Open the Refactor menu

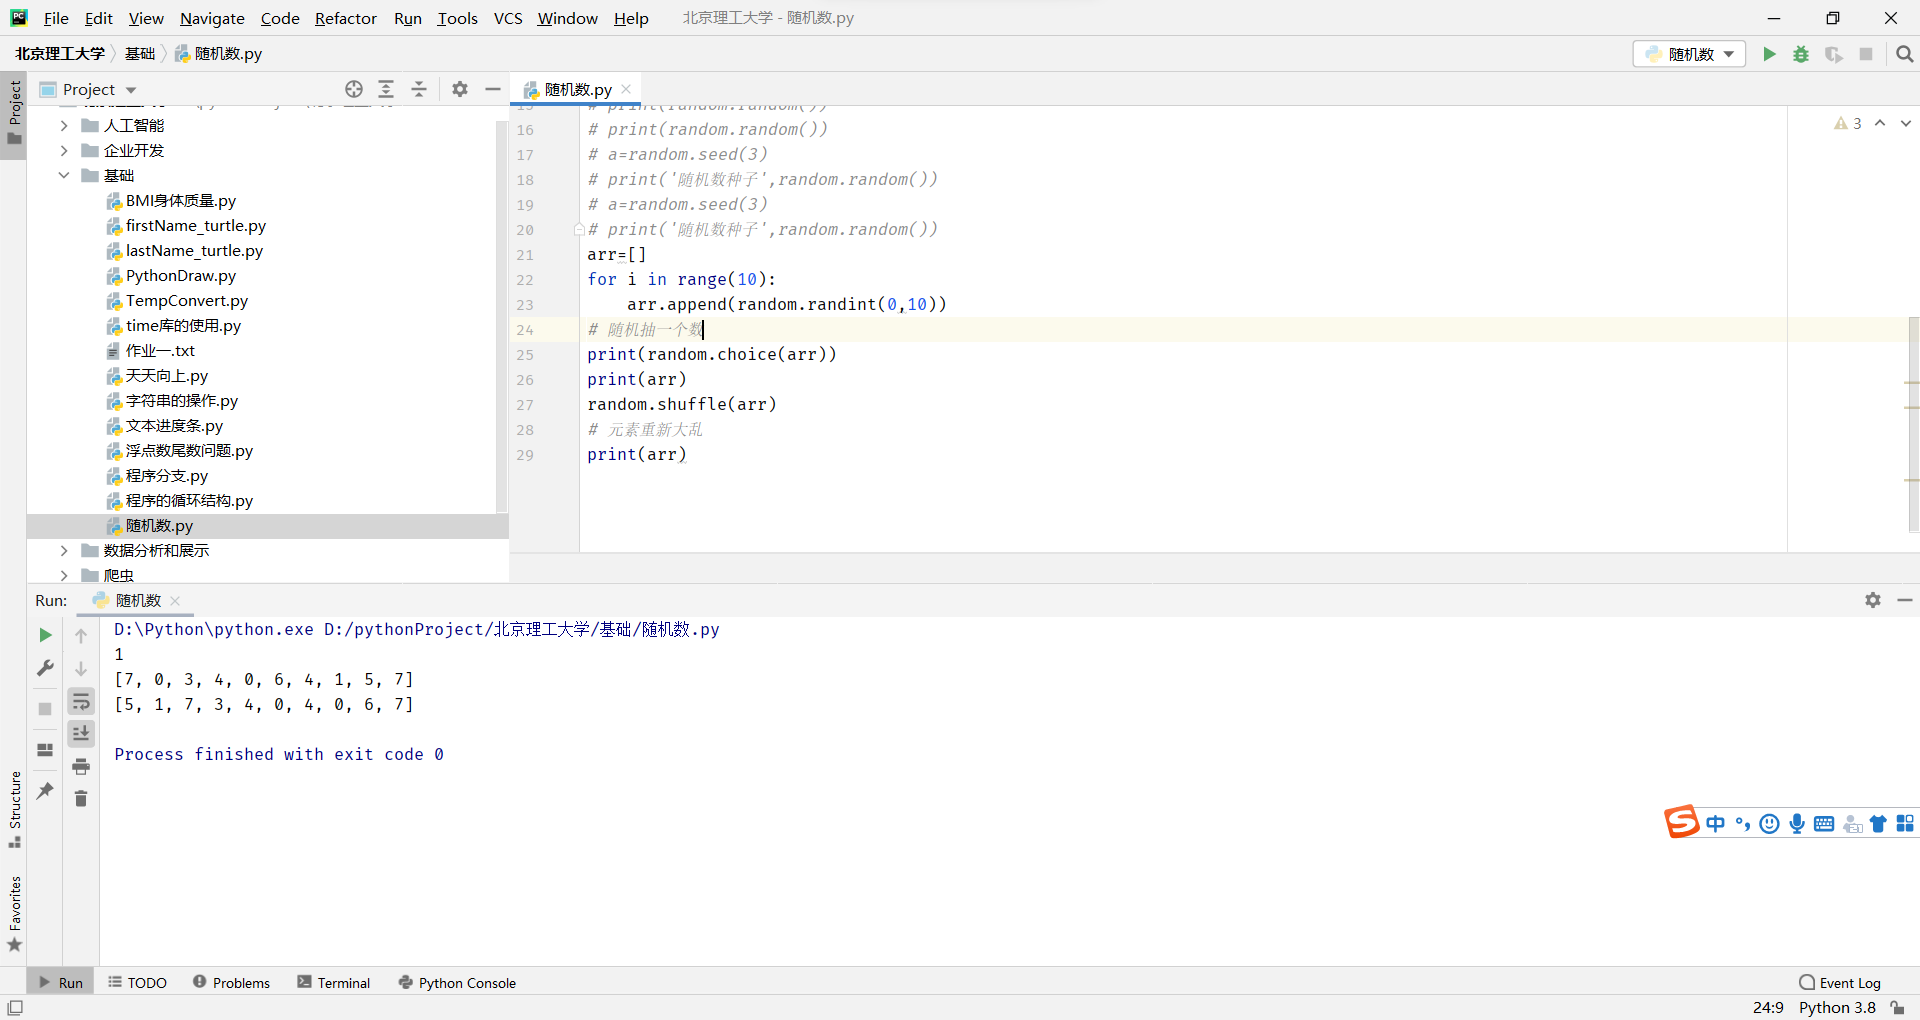point(346,18)
